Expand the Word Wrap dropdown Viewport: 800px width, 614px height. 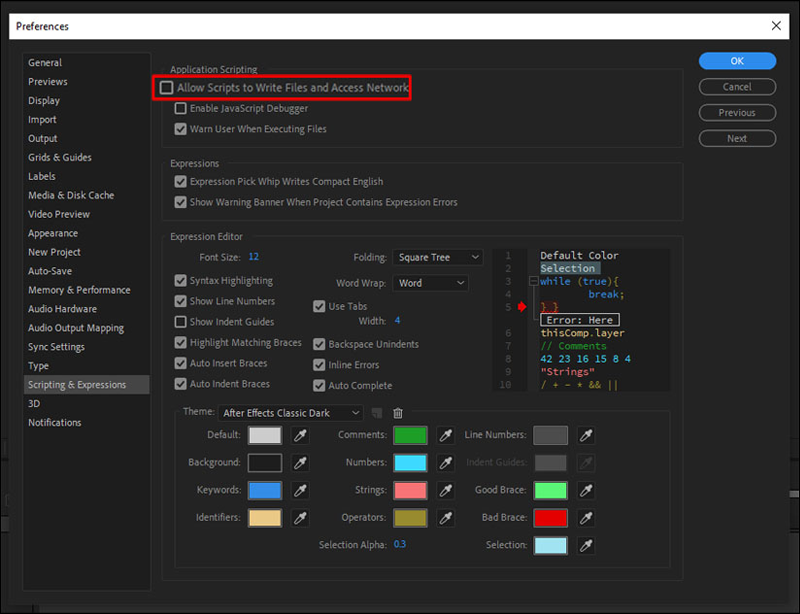[x=431, y=283]
